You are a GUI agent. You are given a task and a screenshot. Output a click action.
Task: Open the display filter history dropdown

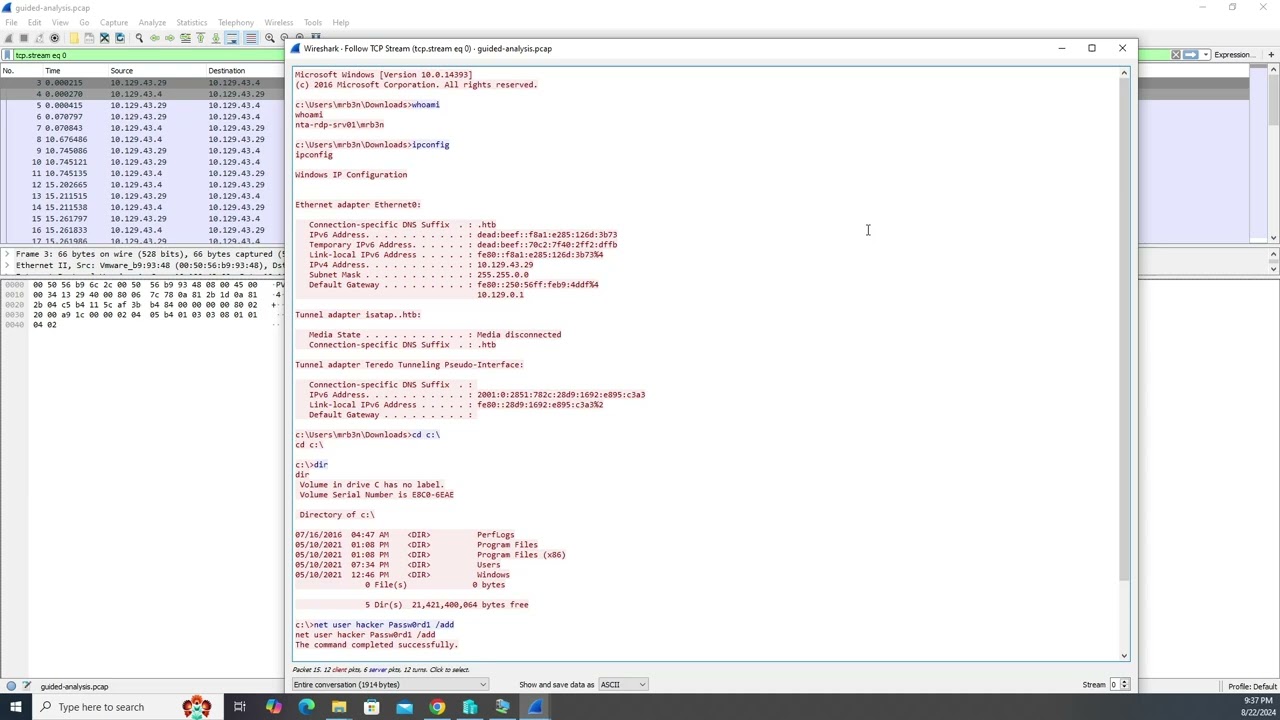point(1206,55)
